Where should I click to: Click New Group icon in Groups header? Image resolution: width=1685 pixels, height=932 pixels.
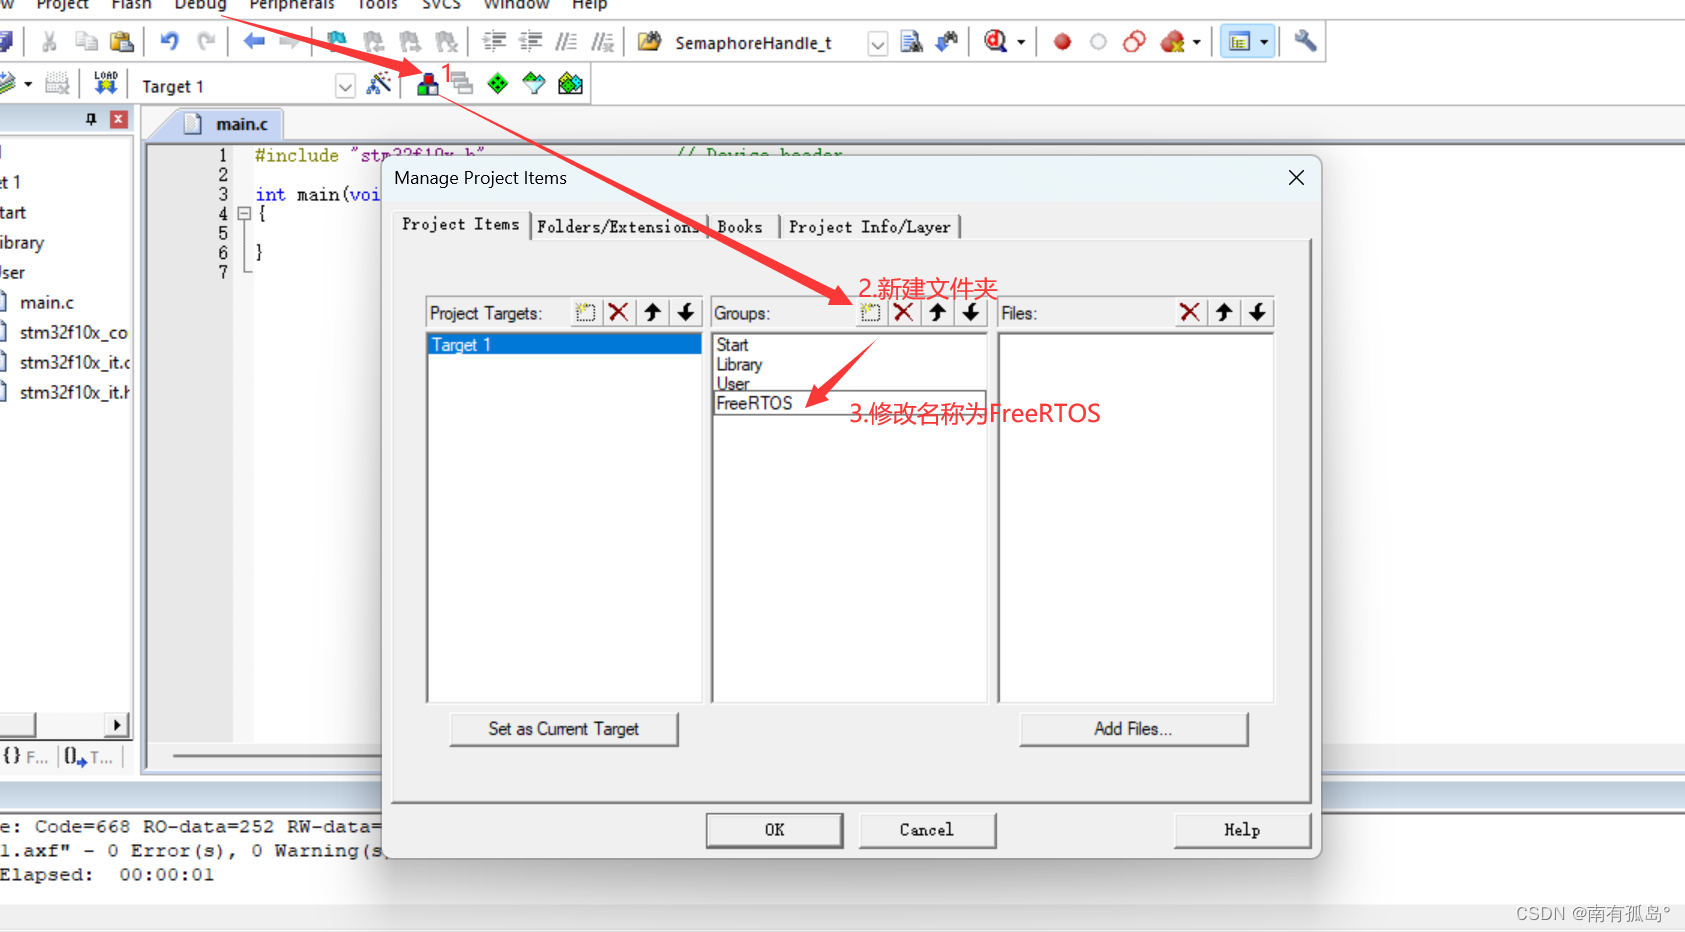point(870,313)
